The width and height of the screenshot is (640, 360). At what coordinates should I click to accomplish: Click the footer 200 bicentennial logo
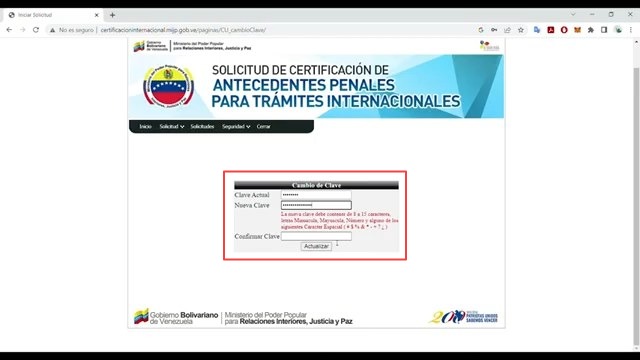pos(463,317)
